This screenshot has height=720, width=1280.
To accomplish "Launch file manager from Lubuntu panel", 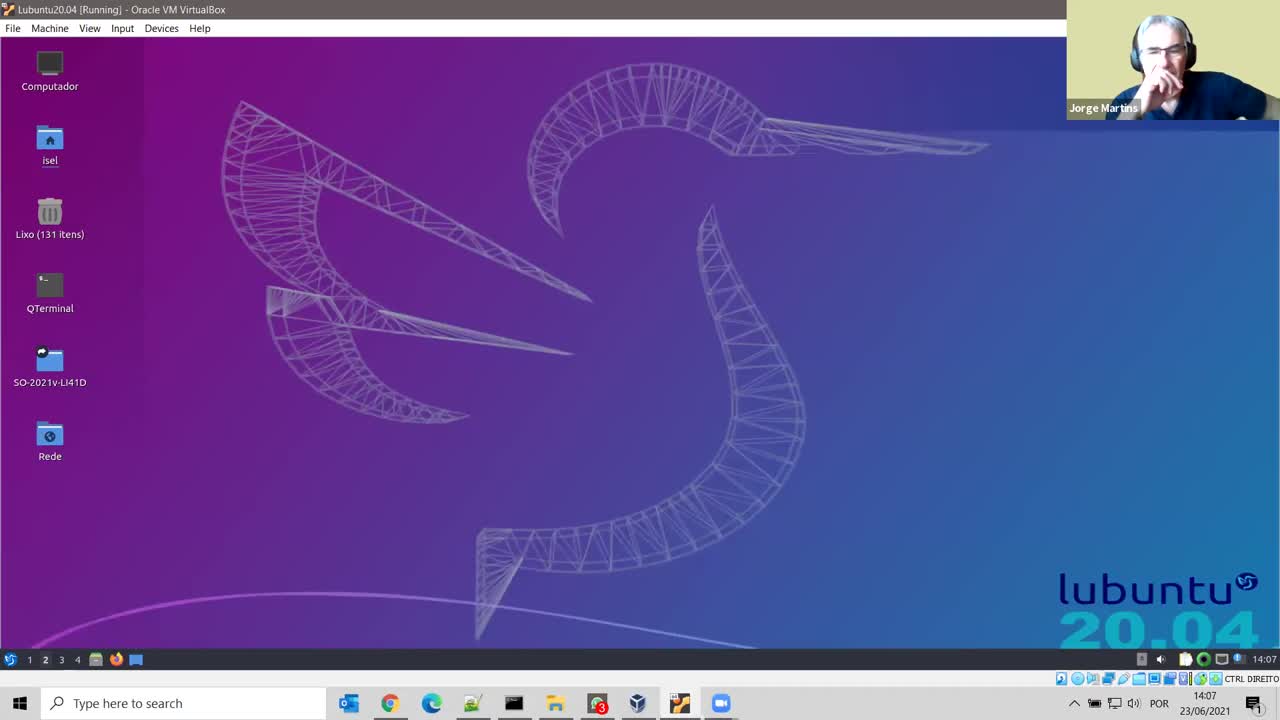I will coord(96,659).
